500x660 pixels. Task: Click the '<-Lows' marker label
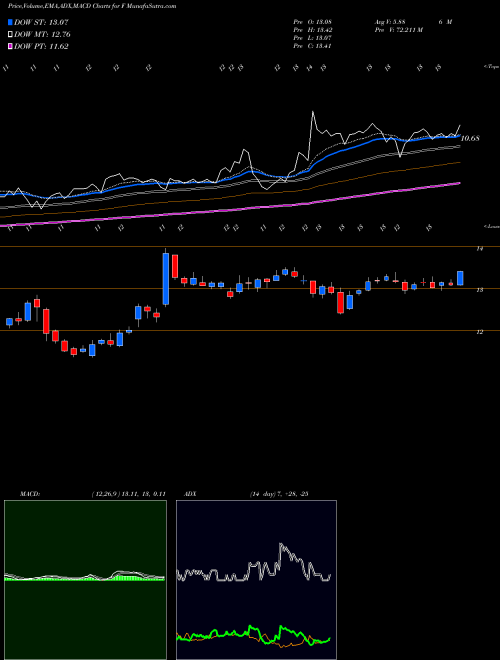pyautogui.click(x=491, y=226)
